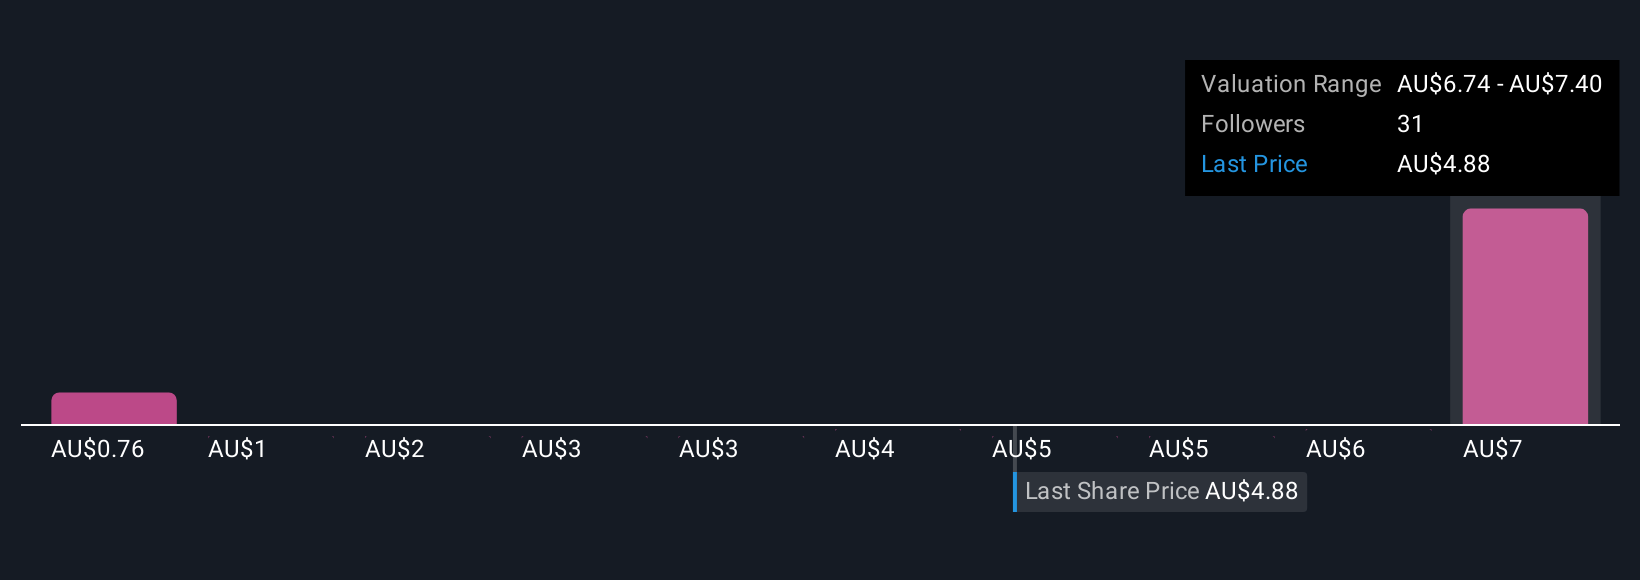Click the Last Price link in tooltip
The width and height of the screenshot is (1640, 580).
(x=1254, y=164)
